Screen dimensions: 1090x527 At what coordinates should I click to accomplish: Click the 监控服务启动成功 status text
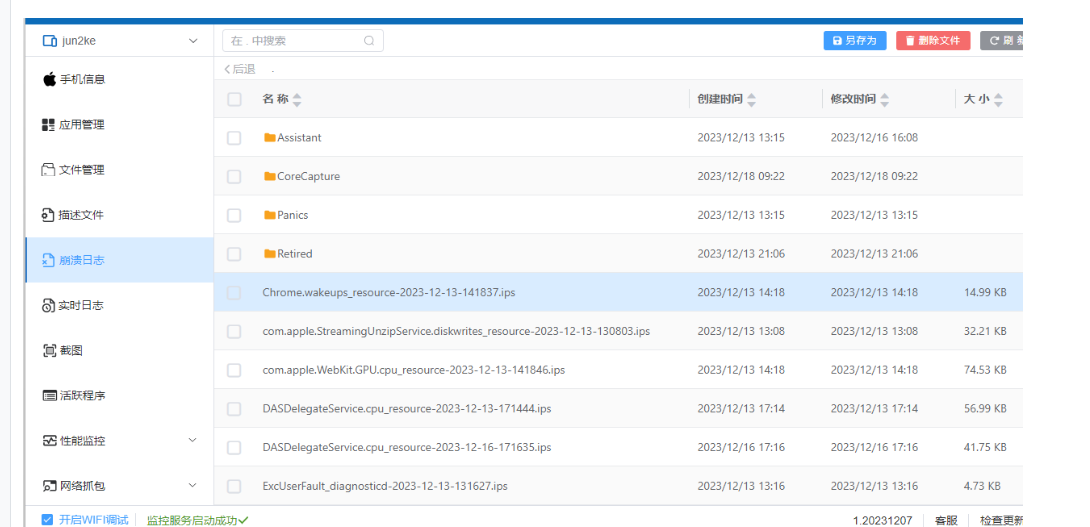tap(193, 520)
